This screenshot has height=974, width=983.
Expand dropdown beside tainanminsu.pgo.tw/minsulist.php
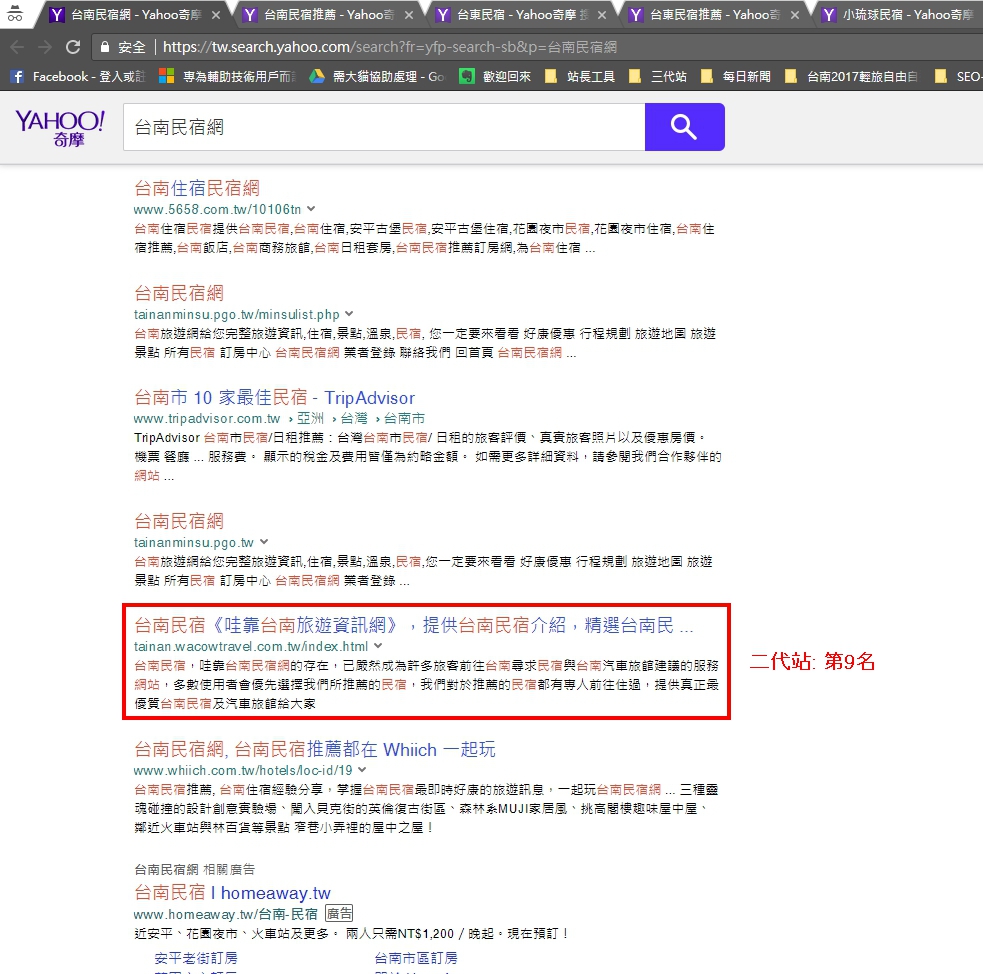tap(349, 313)
